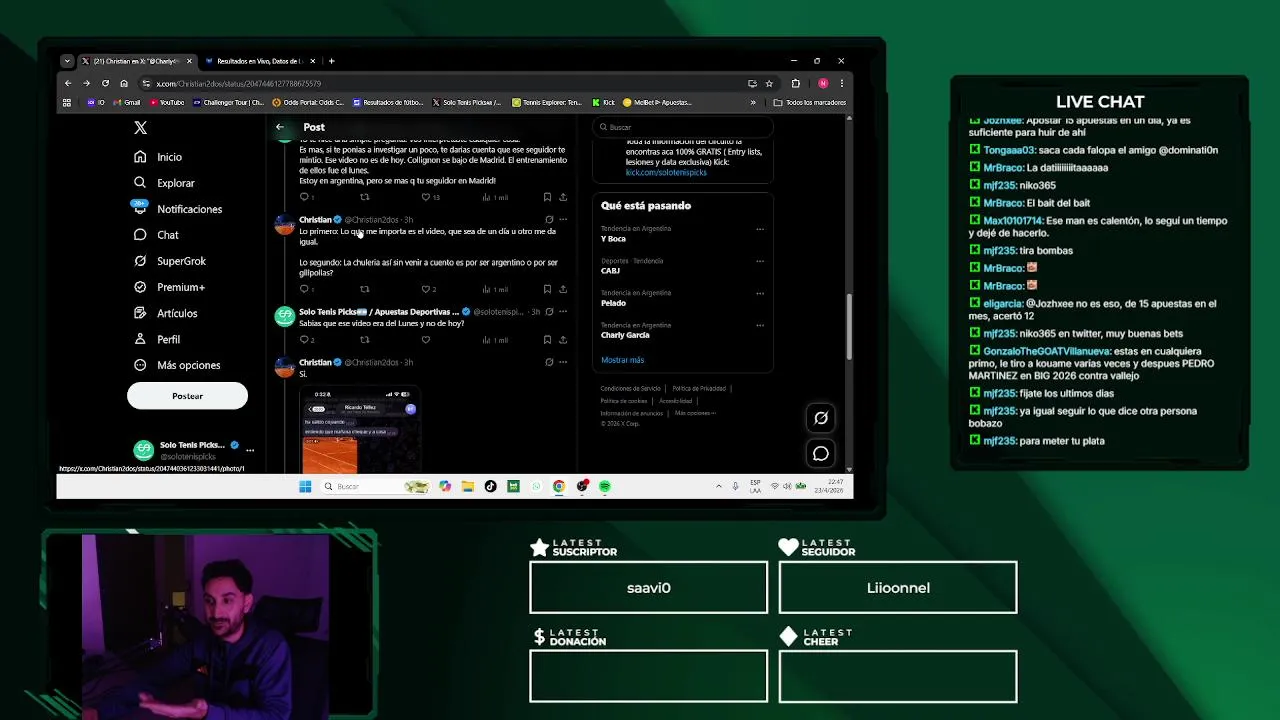Open Artículos in the X sidebar
The height and width of the screenshot is (720, 1280).
[x=166, y=313]
